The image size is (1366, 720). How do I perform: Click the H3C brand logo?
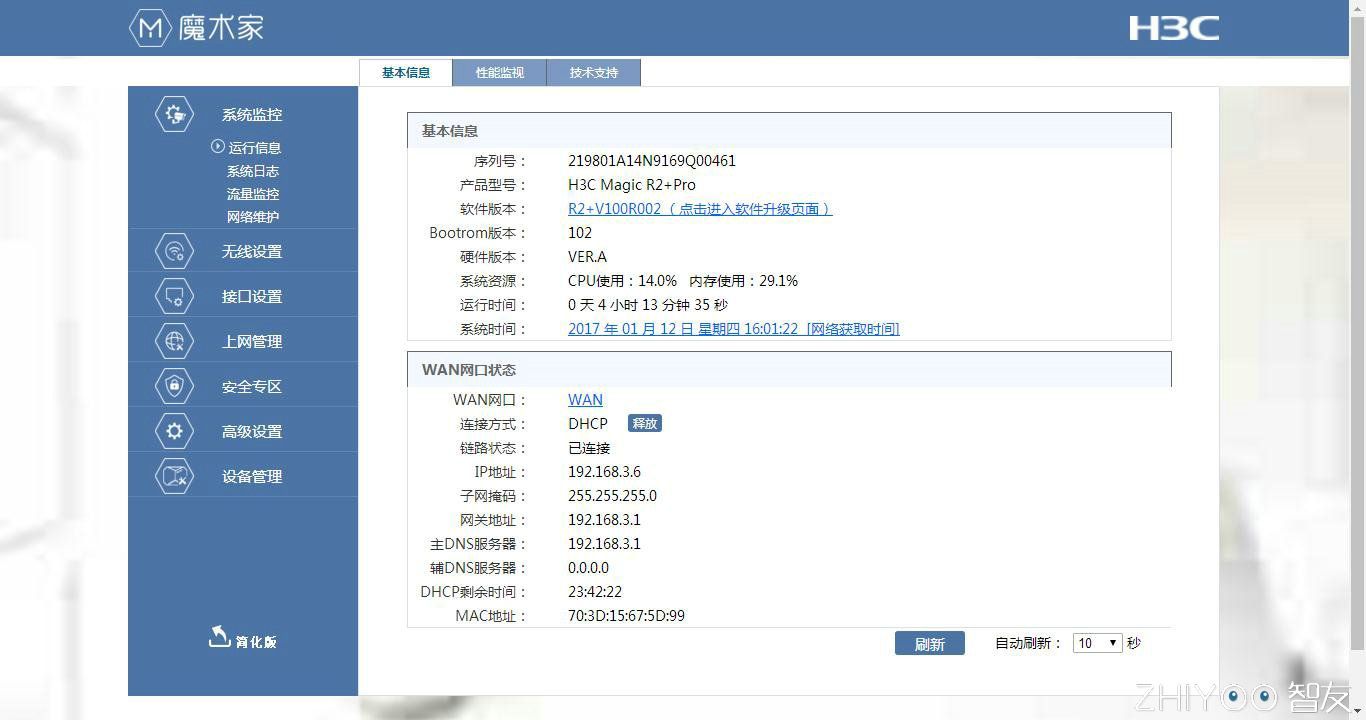coord(1174,28)
